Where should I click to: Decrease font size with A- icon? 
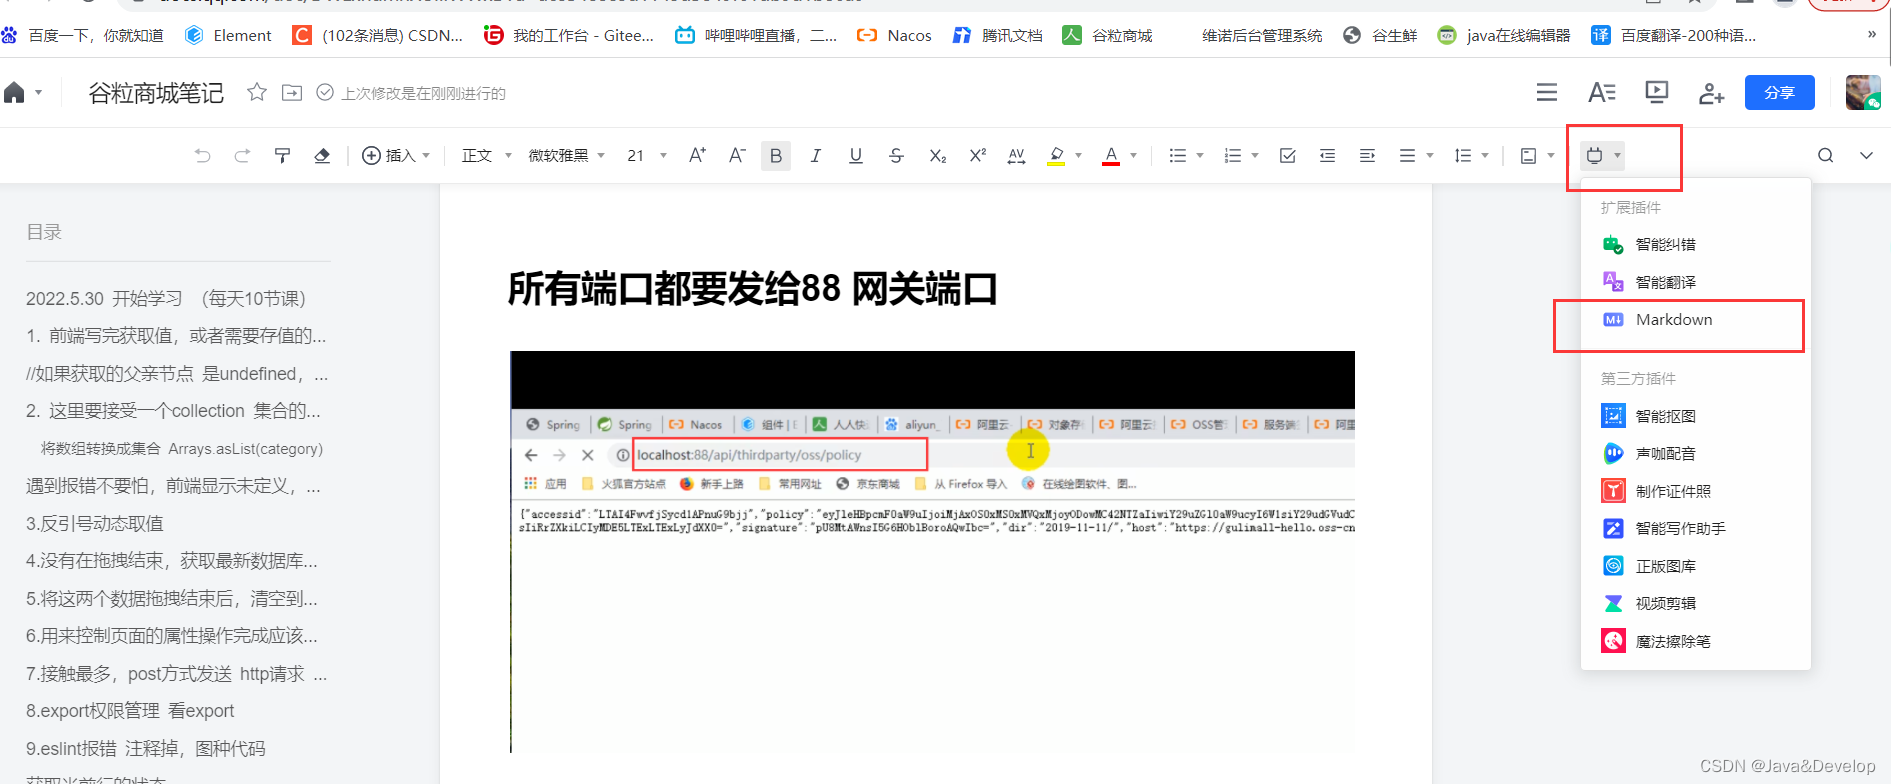pyautogui.click(x=737, y=155)
